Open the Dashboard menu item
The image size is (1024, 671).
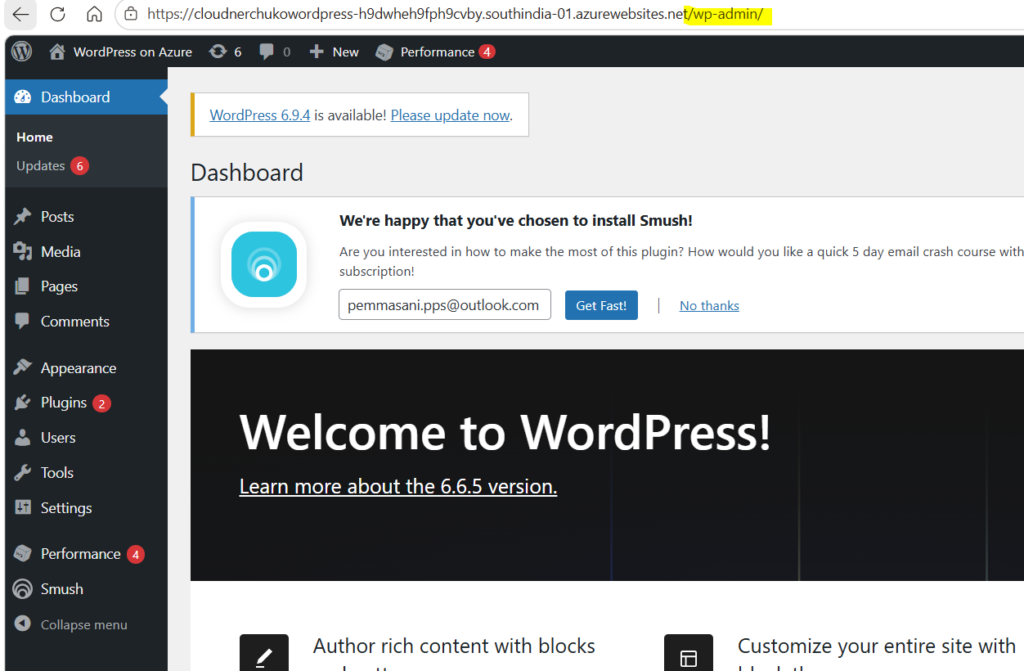[x=75, y=97]
